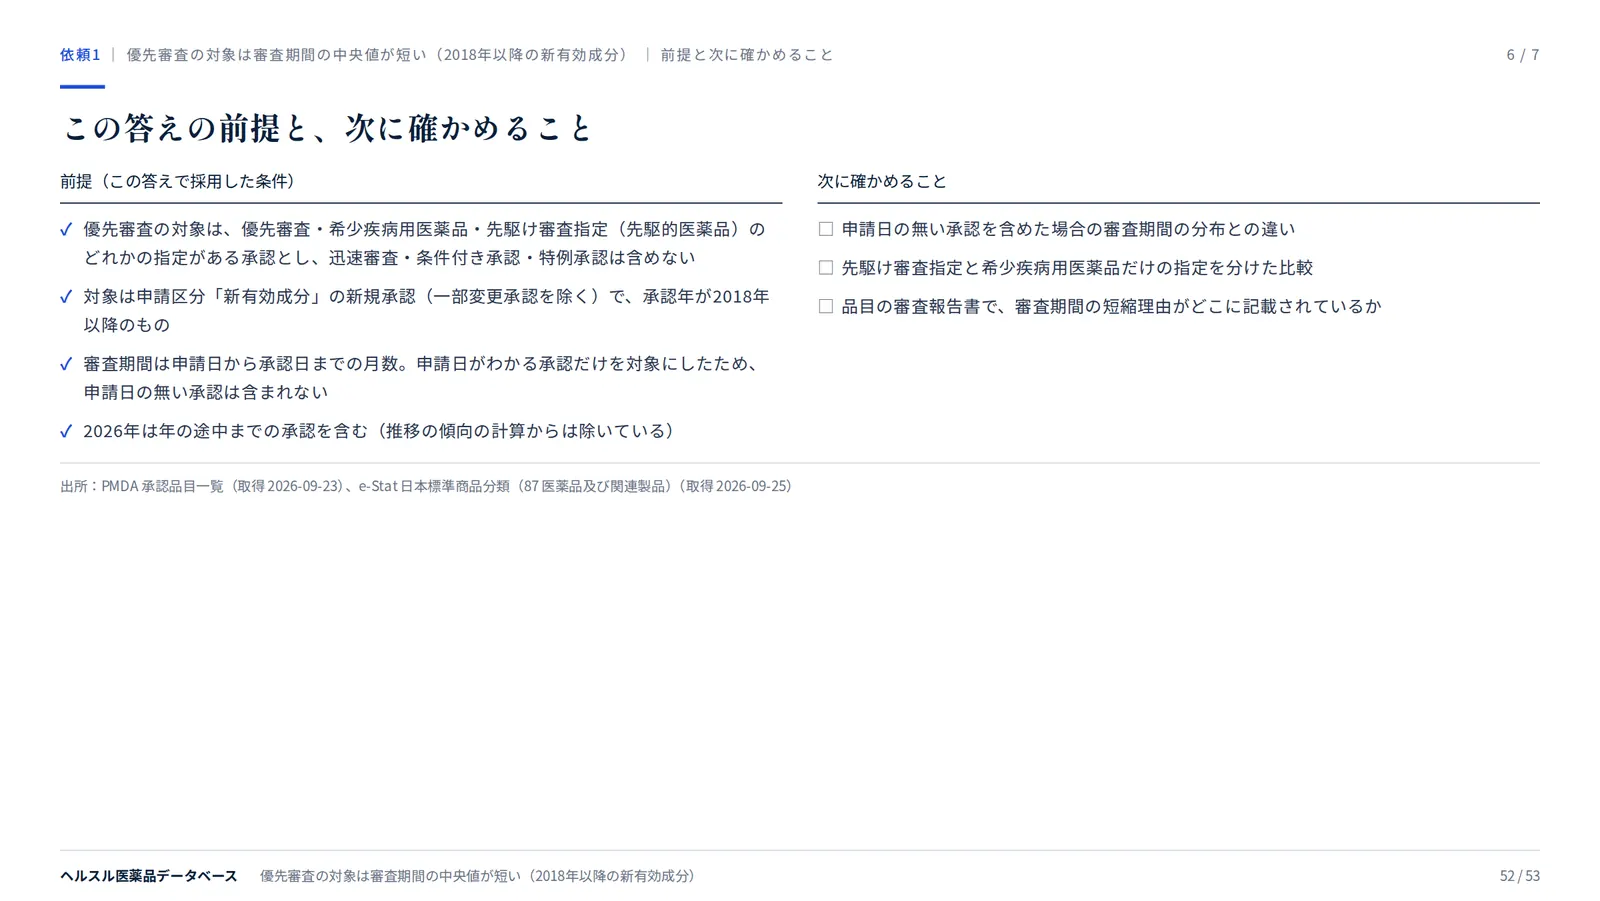This screenshot has width=1600, height=901.
Task: Click checkmark beside 審査期間は申請日から承認日まで
Action: (x=66, y=364)
